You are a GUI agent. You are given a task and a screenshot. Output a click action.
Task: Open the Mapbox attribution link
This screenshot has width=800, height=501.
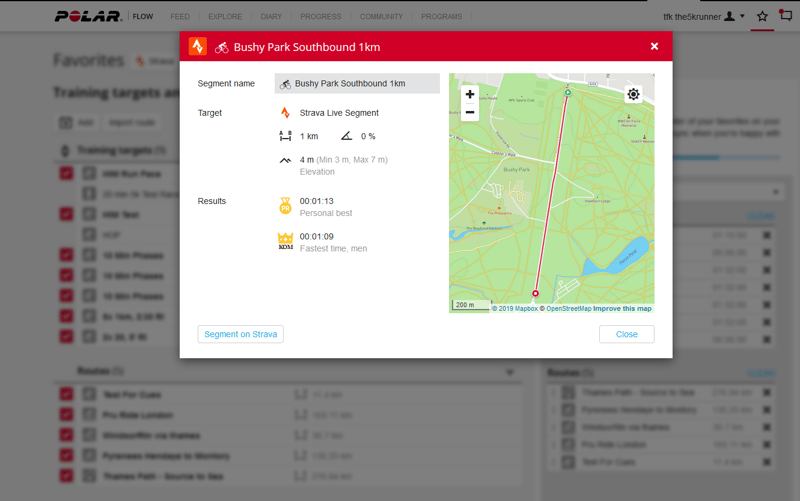pos(515,309)
